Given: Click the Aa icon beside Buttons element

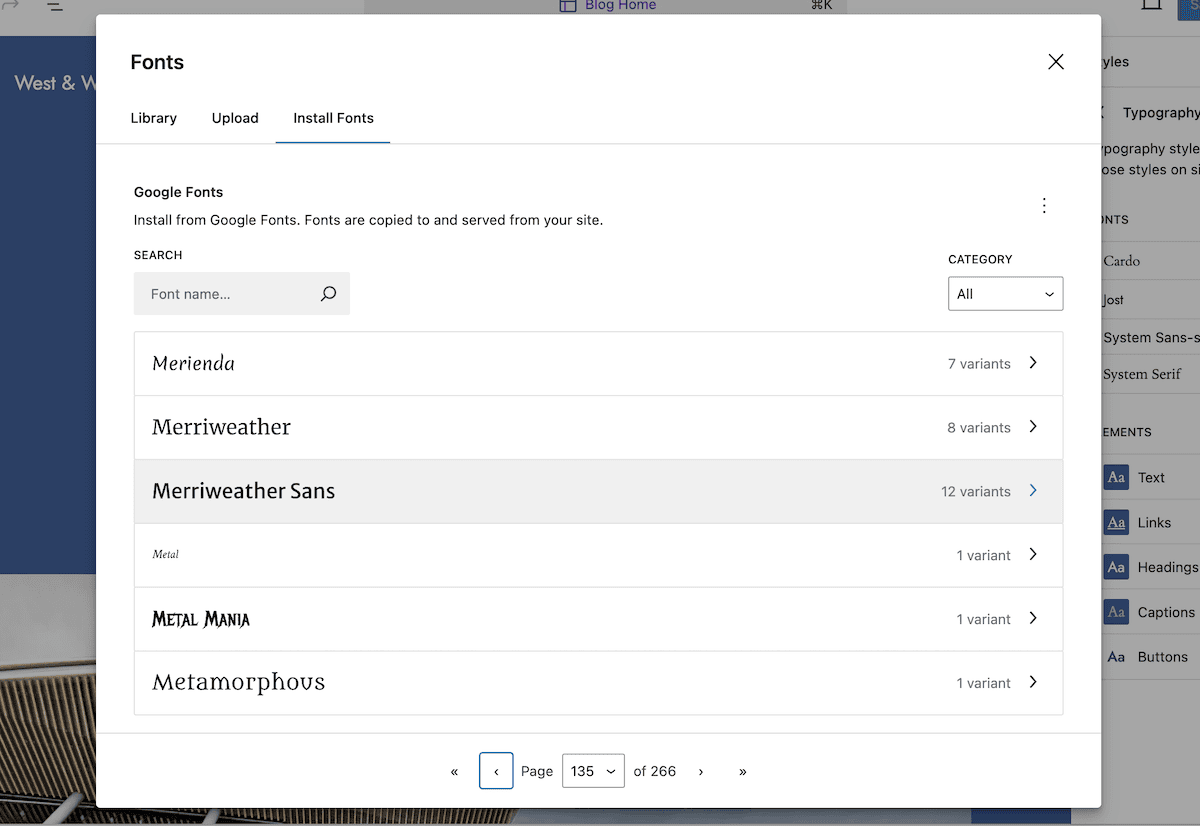Looking at the screenshot, I should pos(1115,656).
